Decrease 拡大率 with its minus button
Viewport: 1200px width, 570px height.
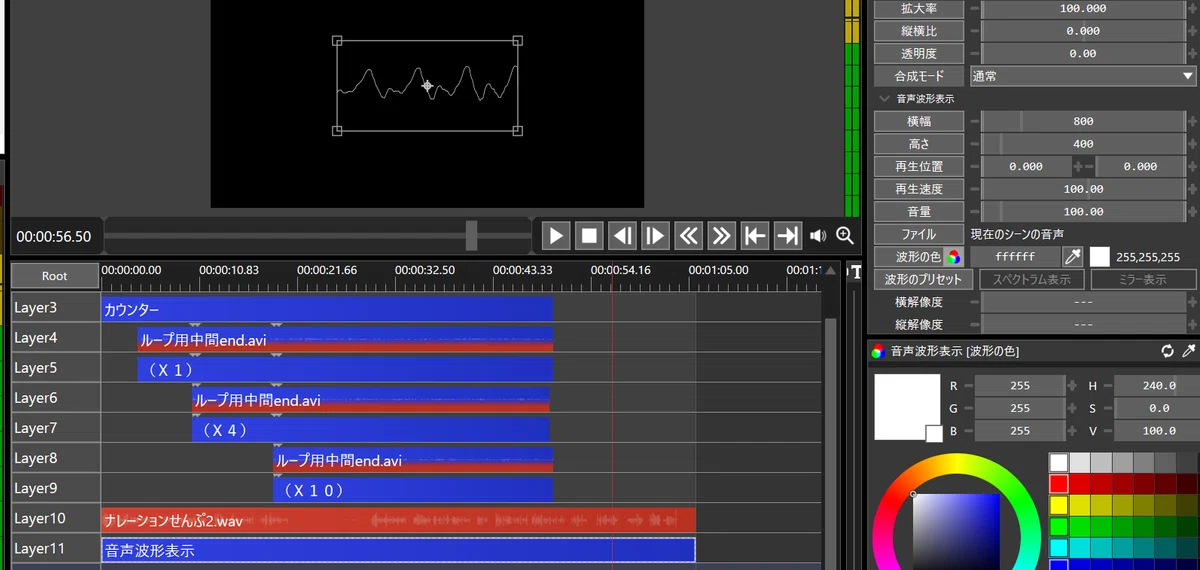[975, 8]
